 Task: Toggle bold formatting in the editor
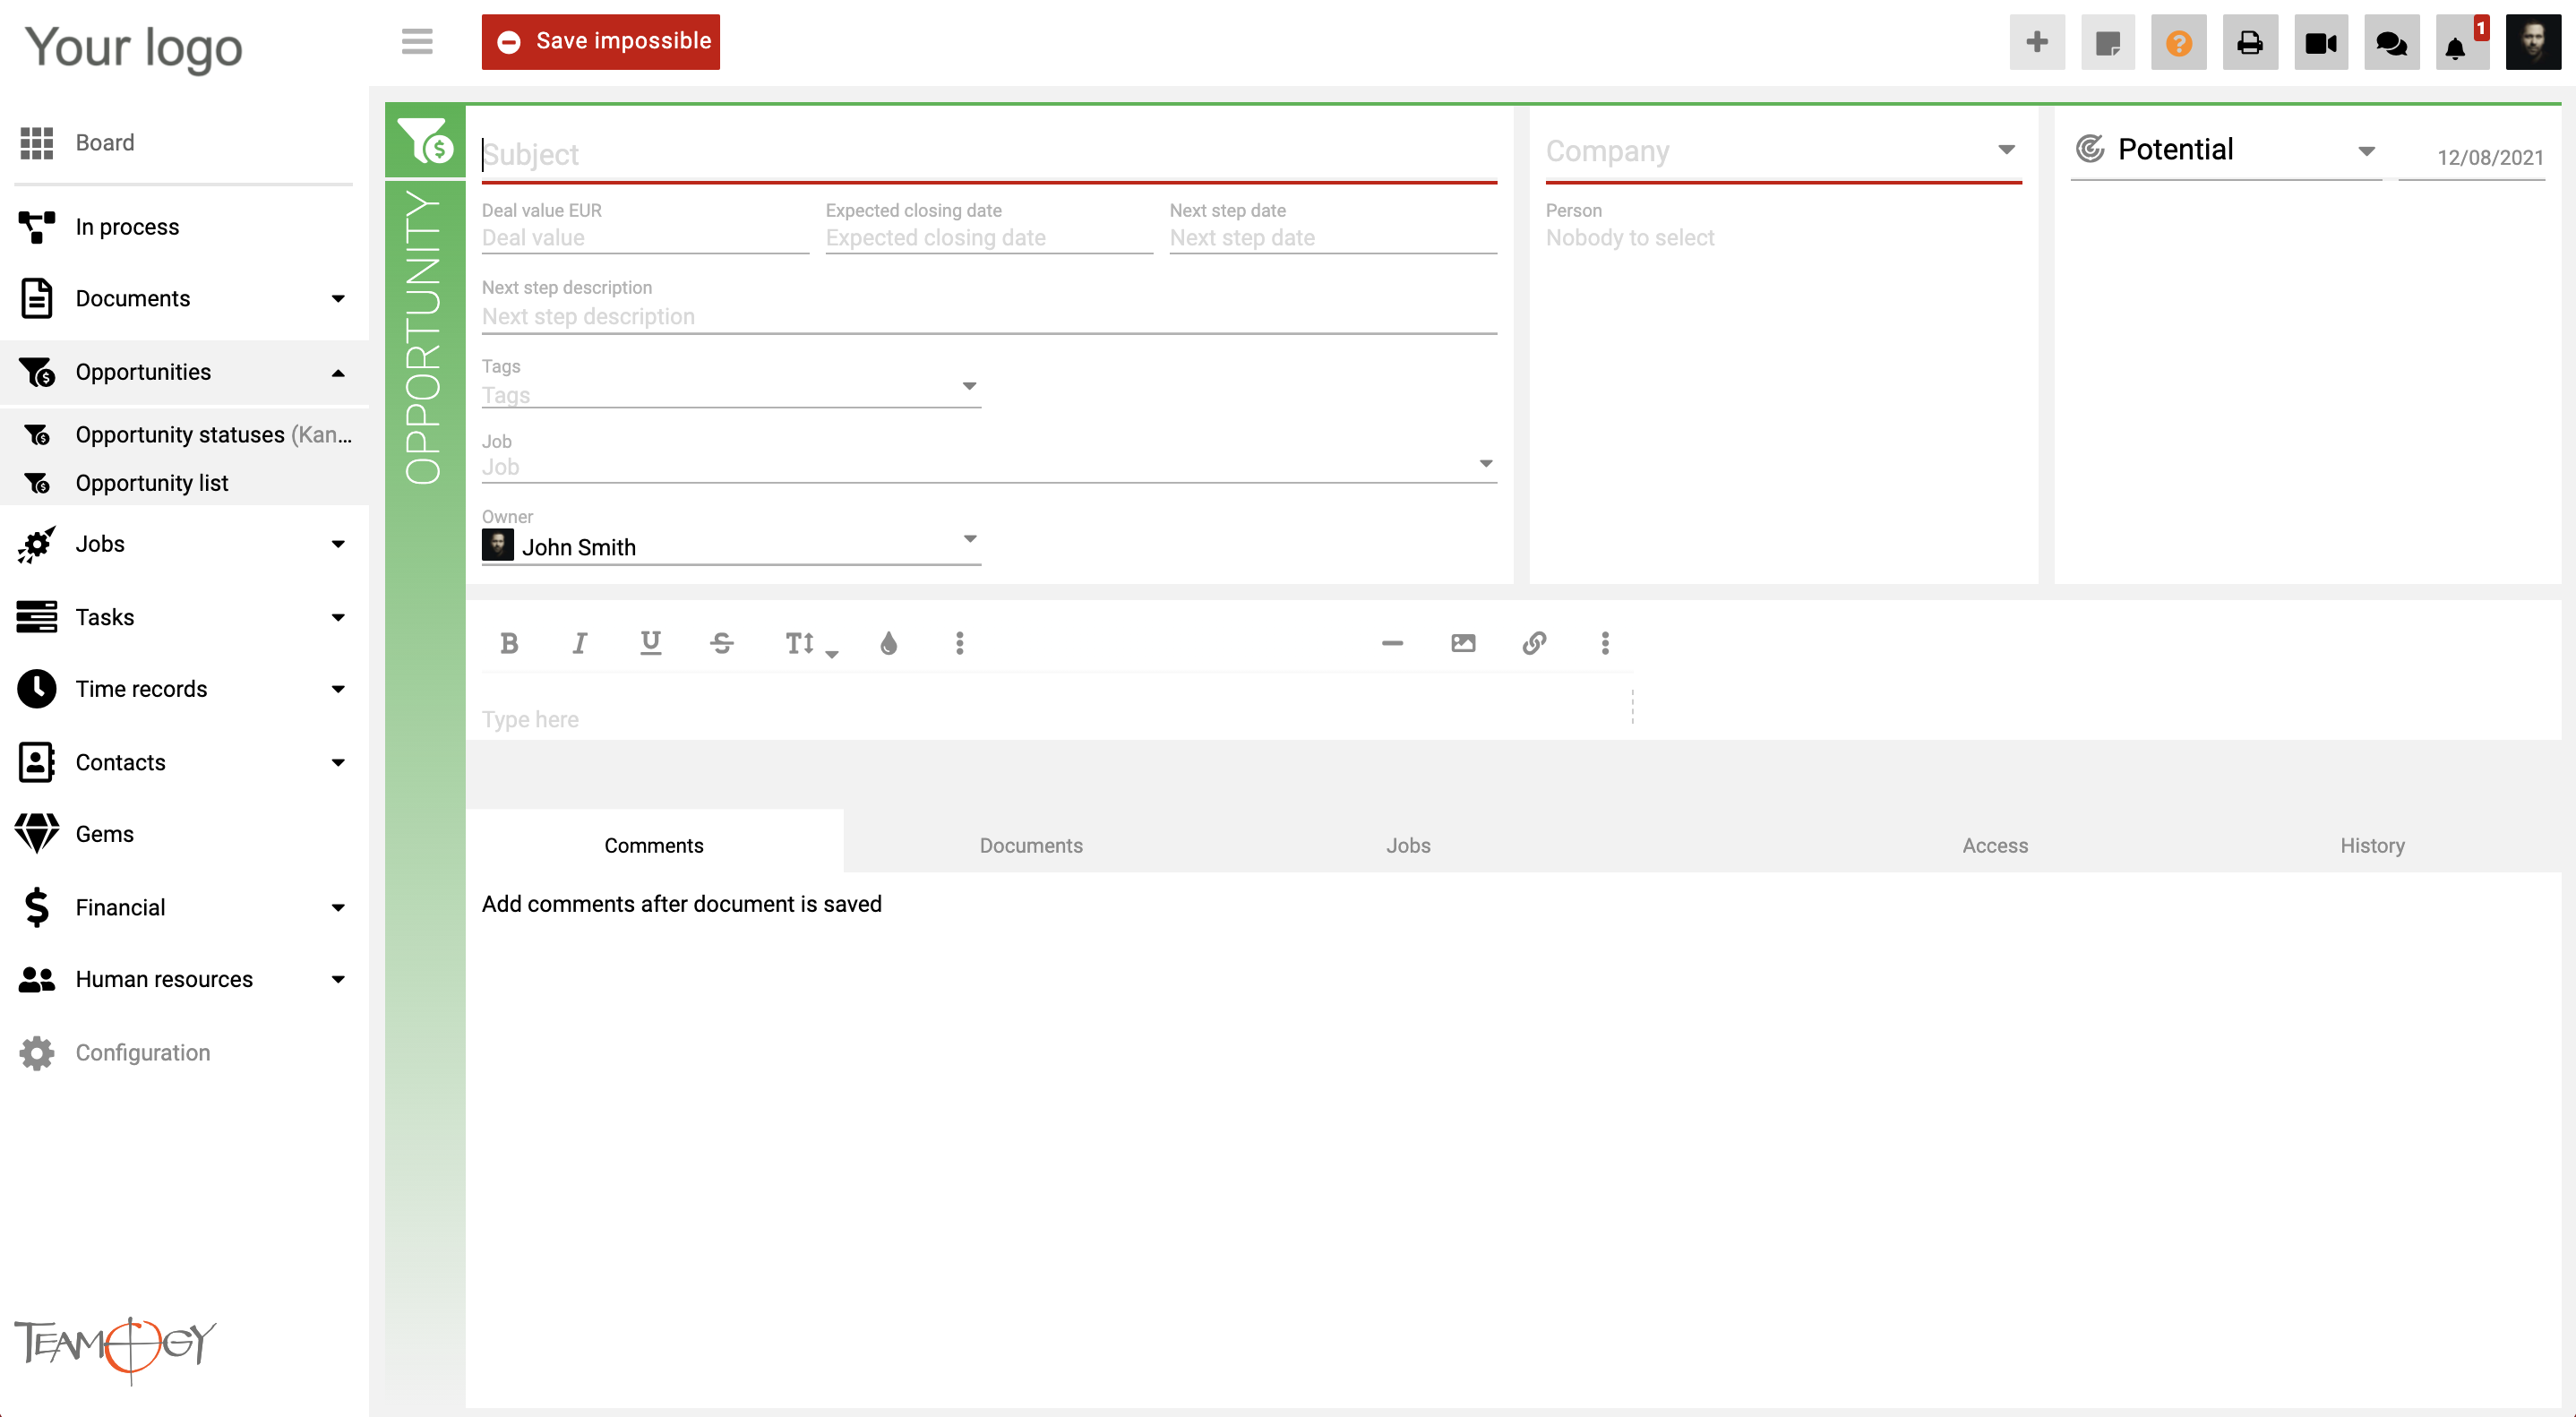click(509, 643)
